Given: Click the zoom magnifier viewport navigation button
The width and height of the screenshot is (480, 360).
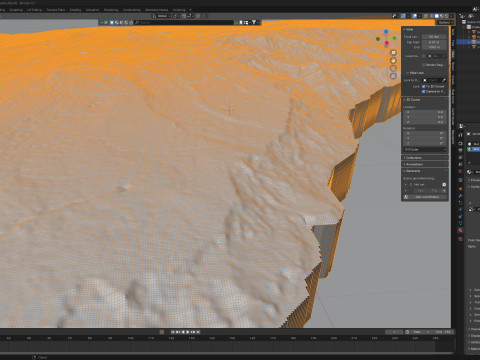Looking at the screenshot, I should [x=393, y=53].
